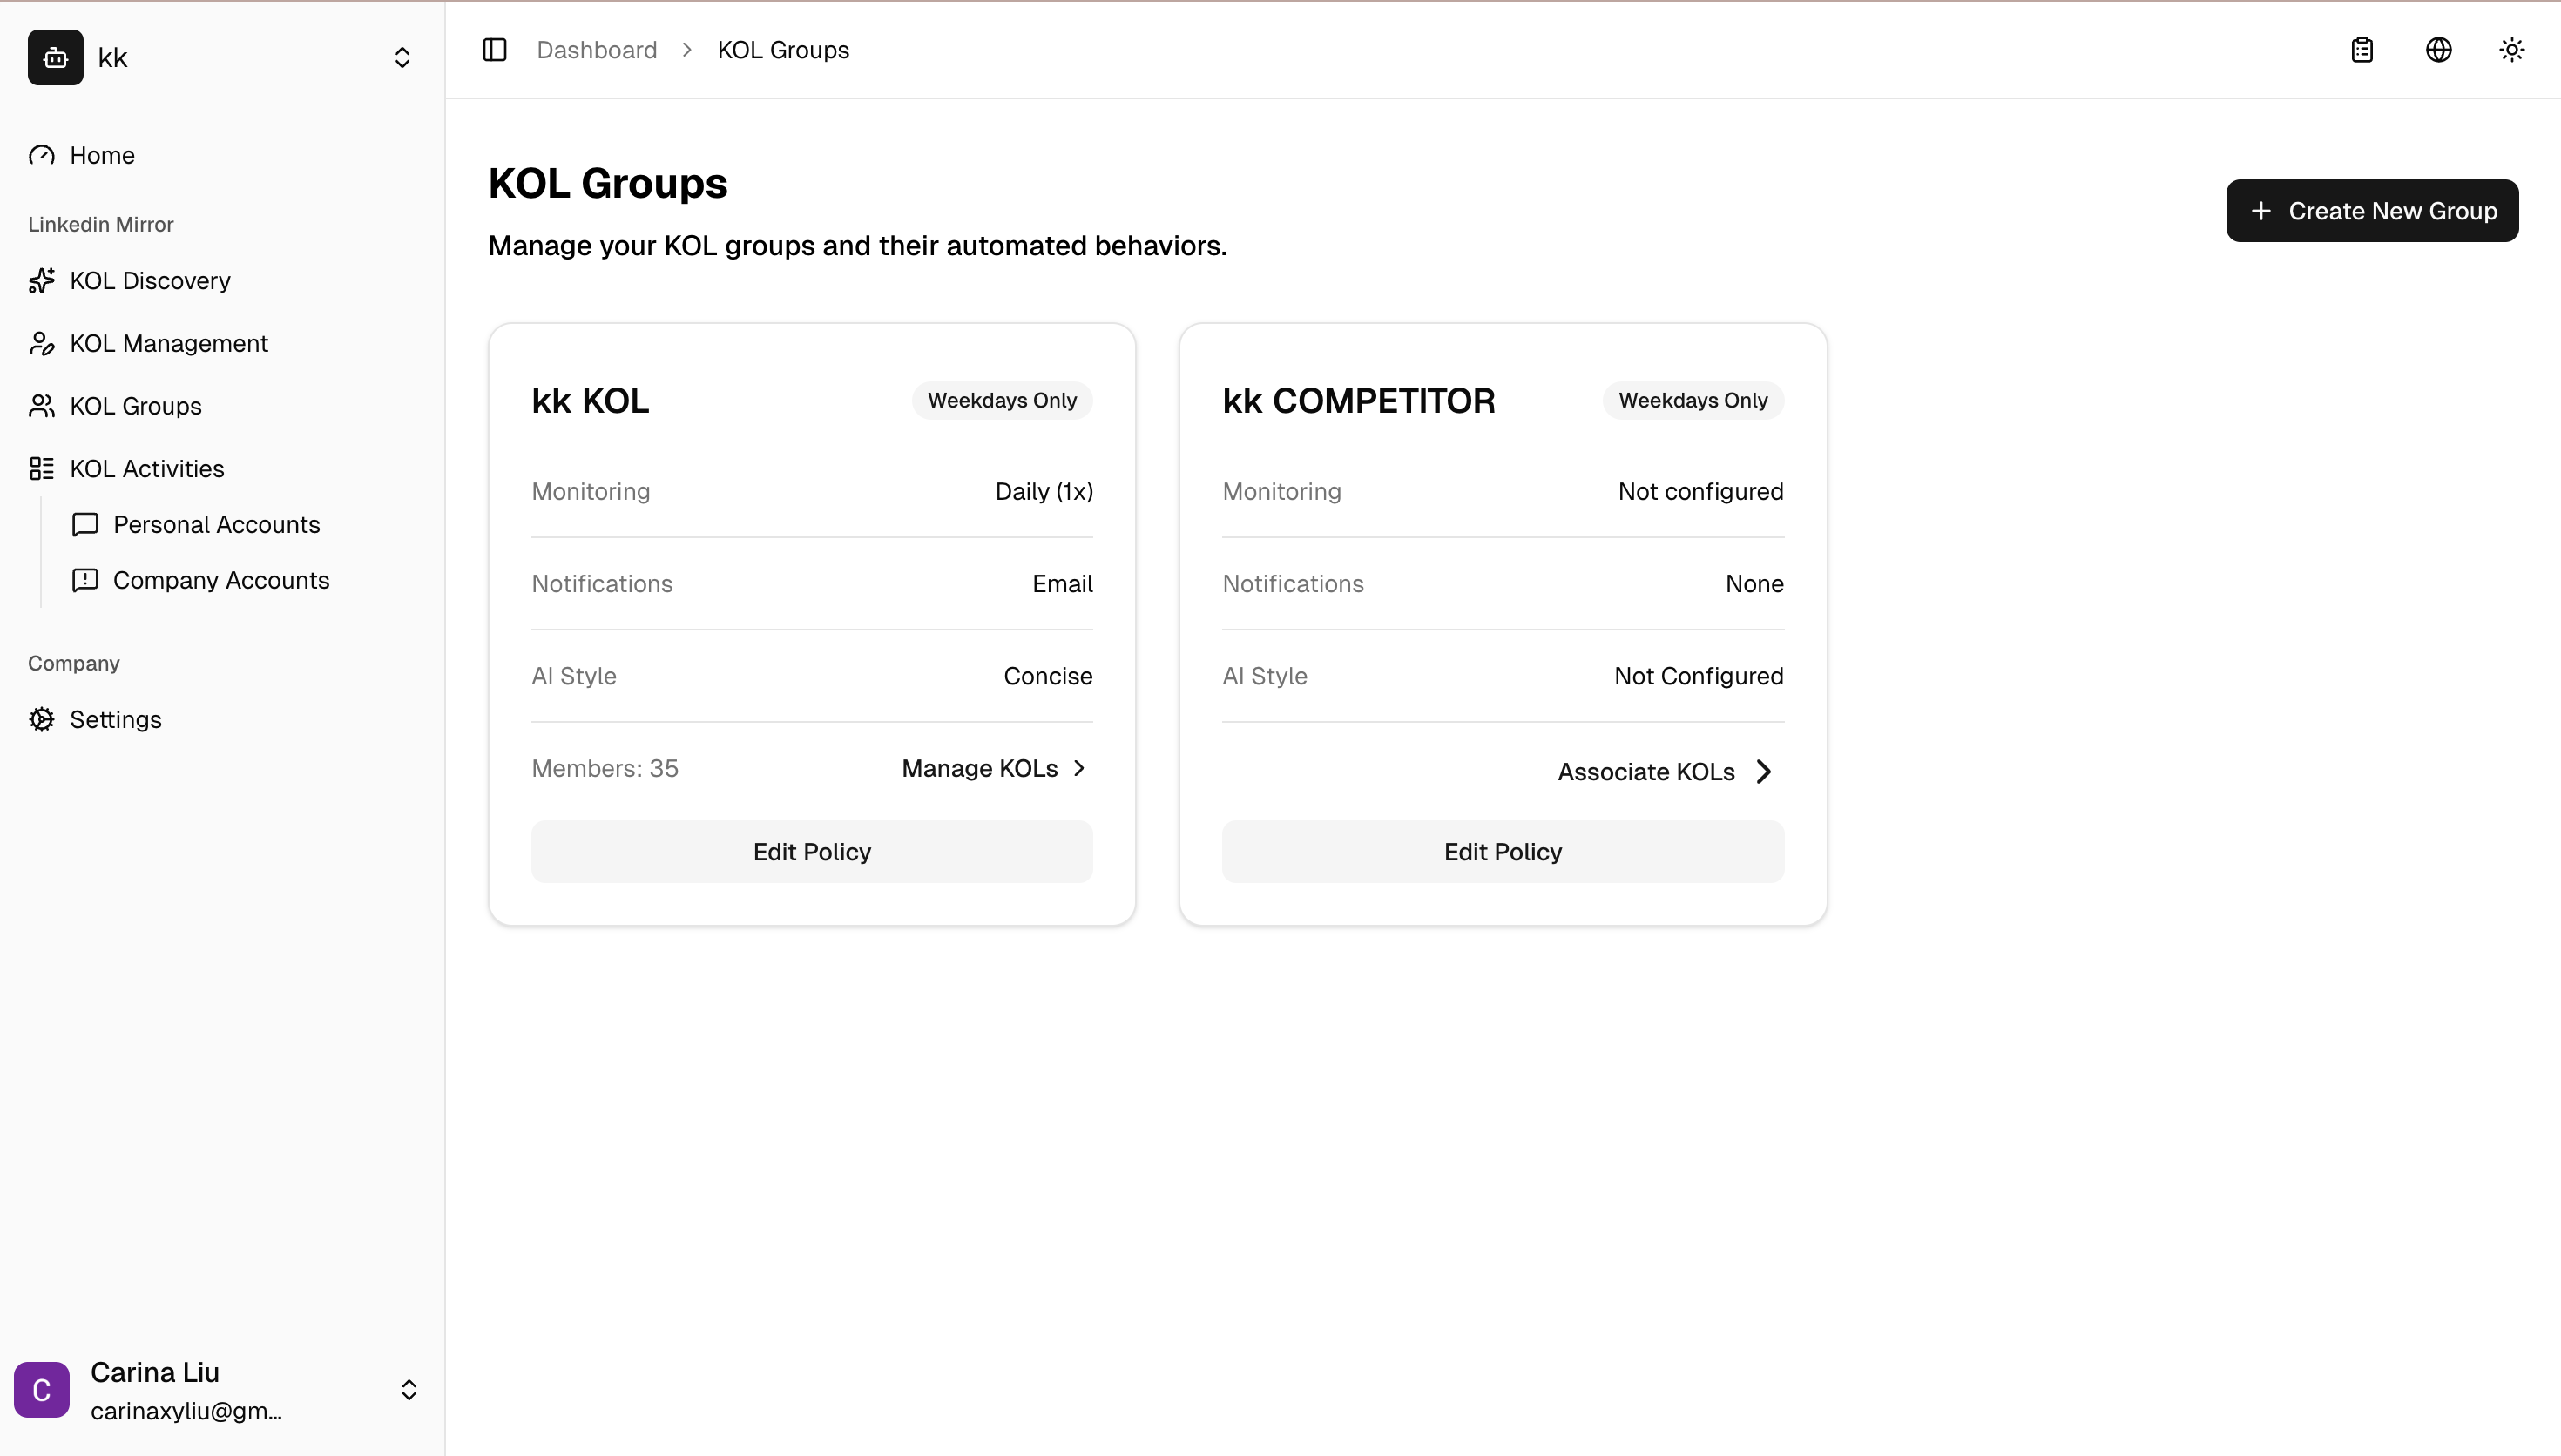Open Associate KOLs on kk COMPETITOR
This screenshot has height=1456, width=2561.
pos(1664,772)
